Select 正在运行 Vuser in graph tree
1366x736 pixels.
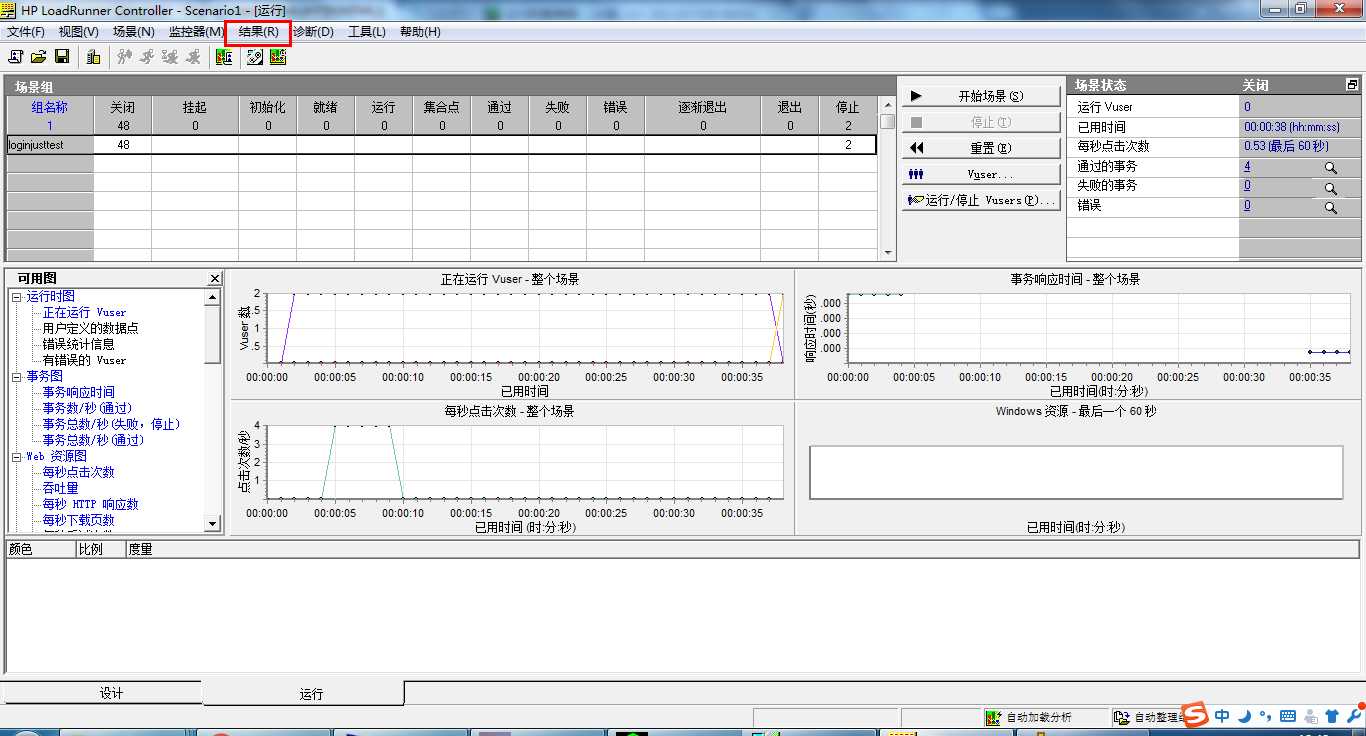pos(84,312)
